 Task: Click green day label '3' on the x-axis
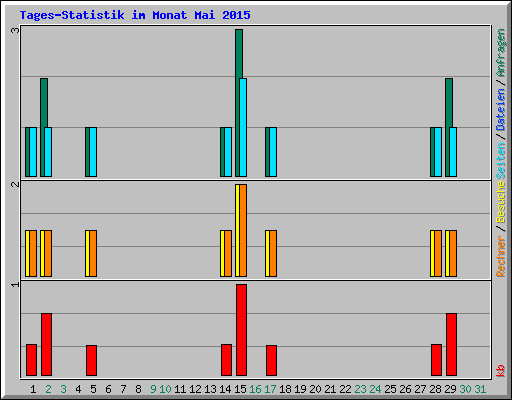(x=63, y=389)
